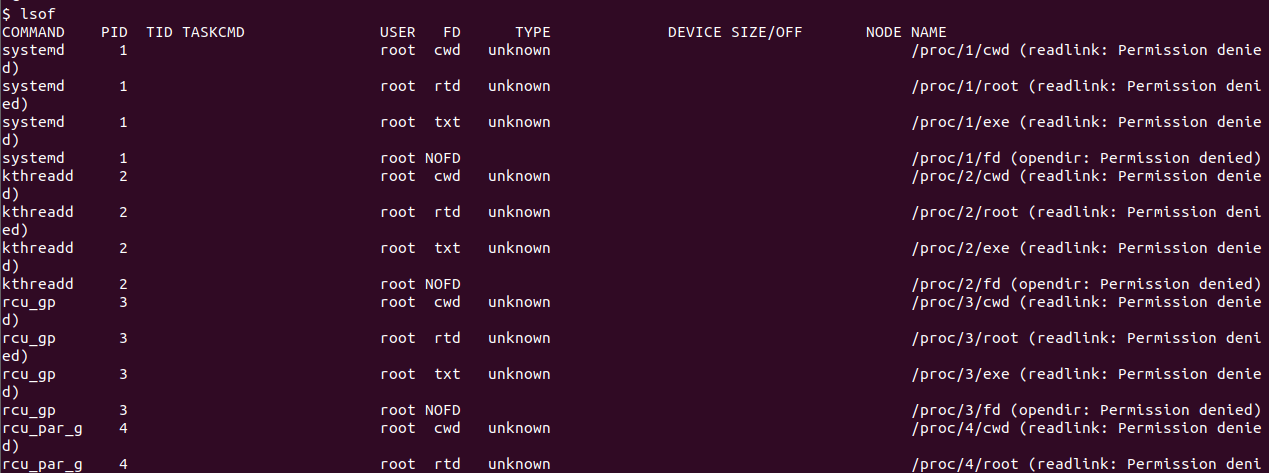Click the NODE column header
The width and height of the screenshot is (1269, 473).
point(883,32)
